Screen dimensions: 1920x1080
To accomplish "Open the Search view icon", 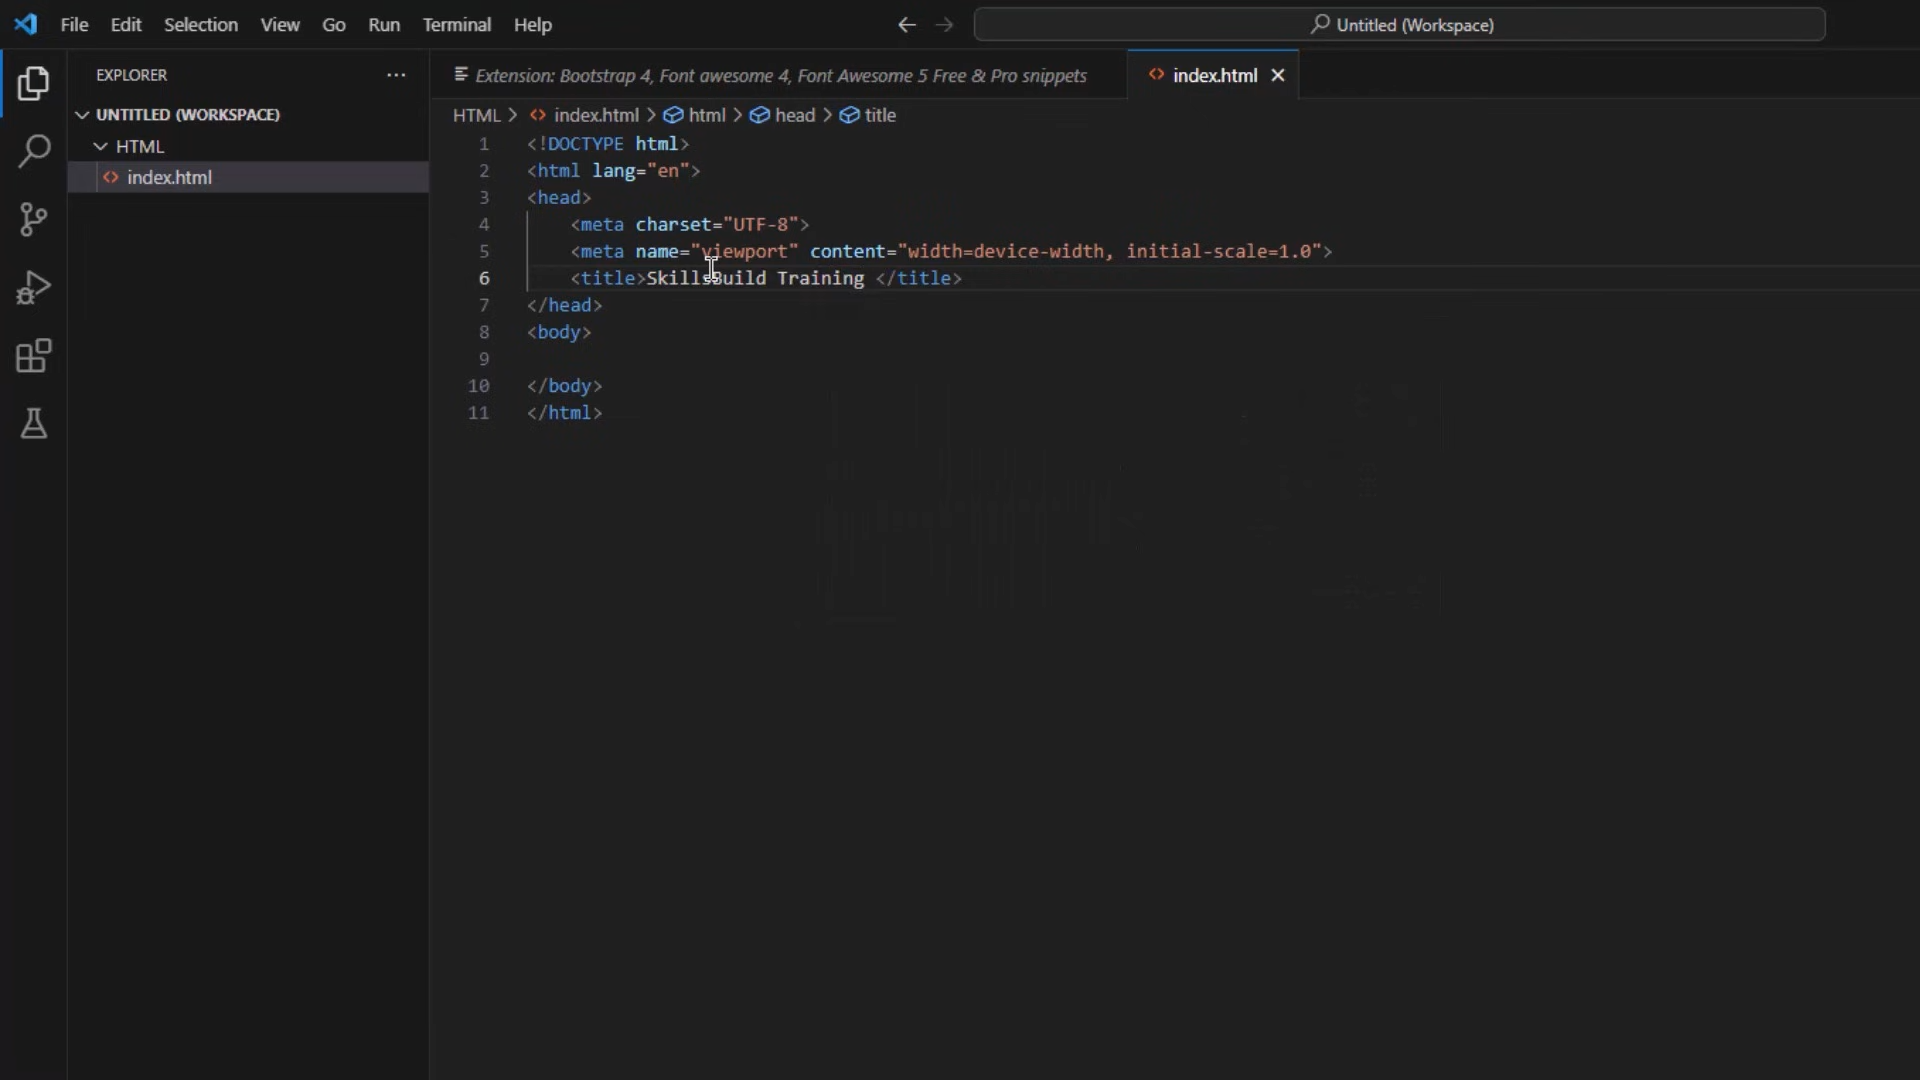I will (x=33, y=152).
